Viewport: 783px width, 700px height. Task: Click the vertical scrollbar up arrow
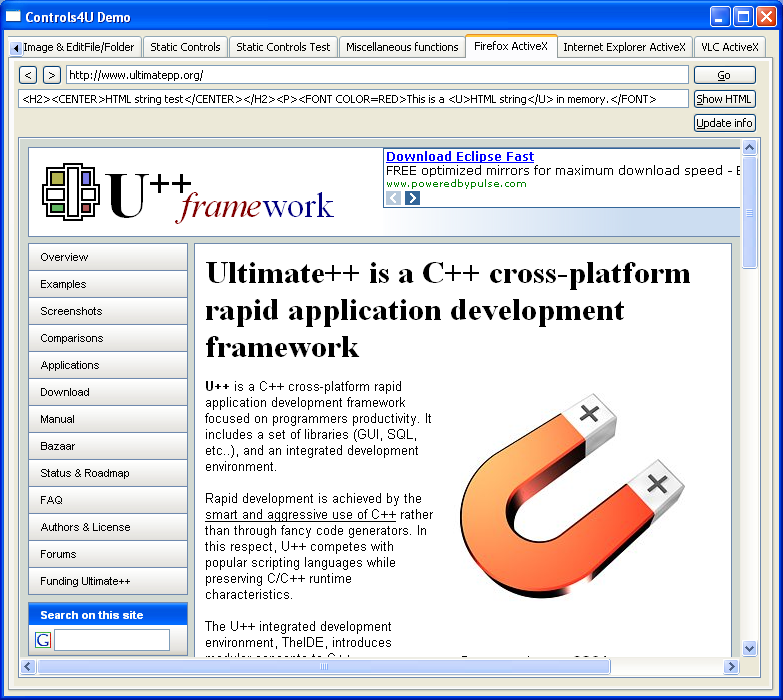[x=749, y=147]
